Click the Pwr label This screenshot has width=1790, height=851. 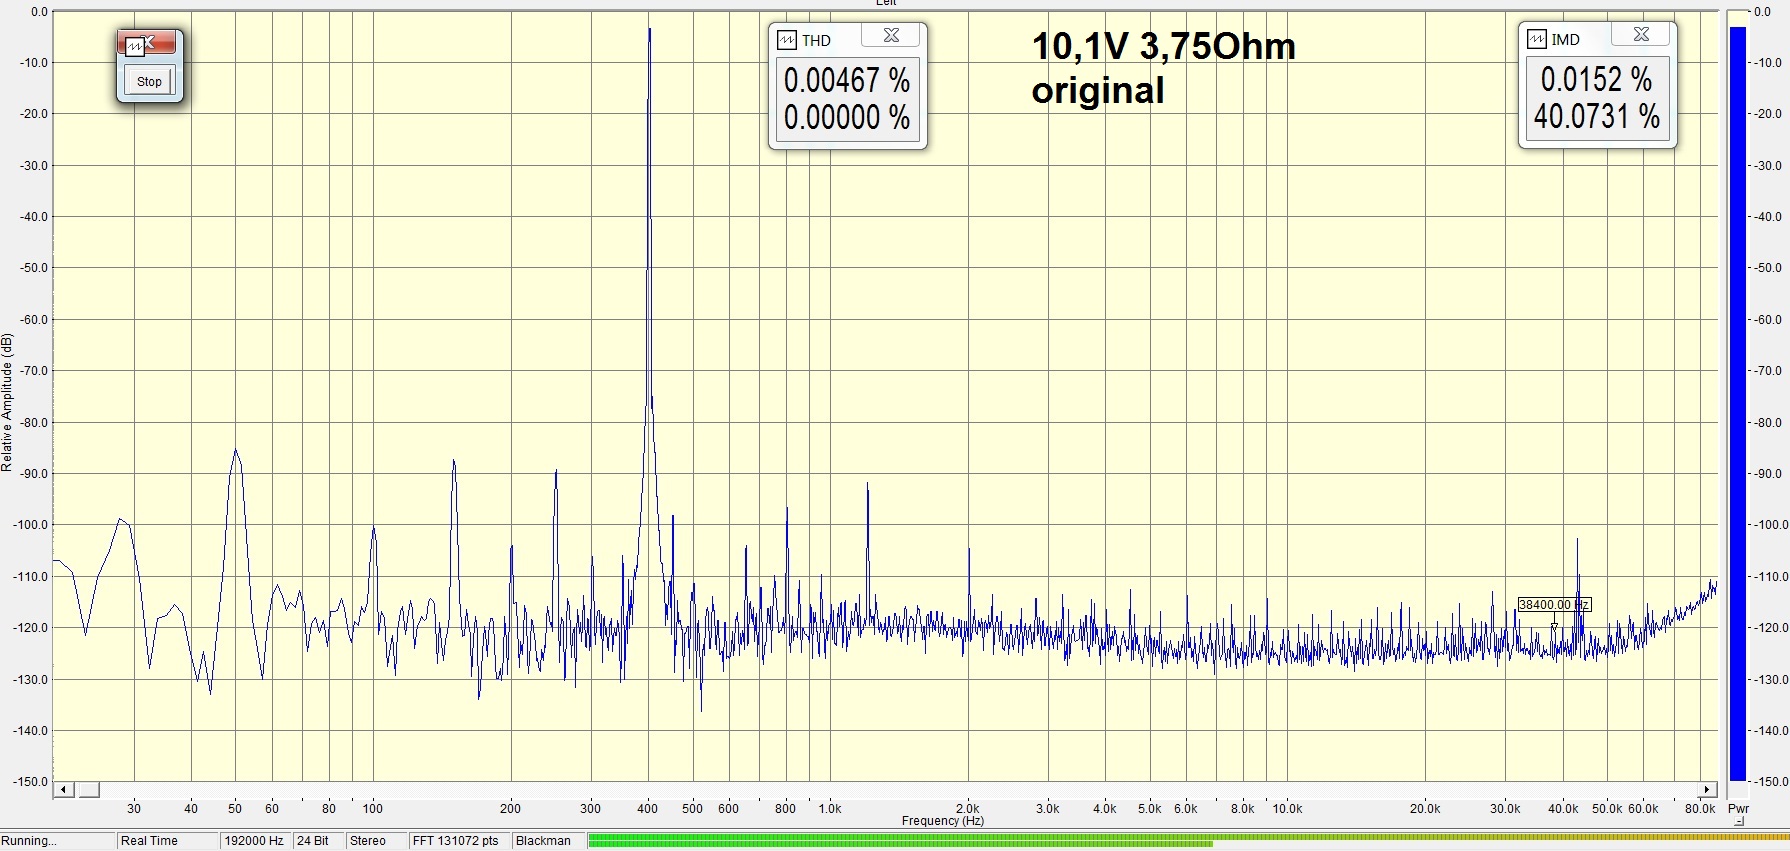pyautogui.click(x=1738, y=809)
